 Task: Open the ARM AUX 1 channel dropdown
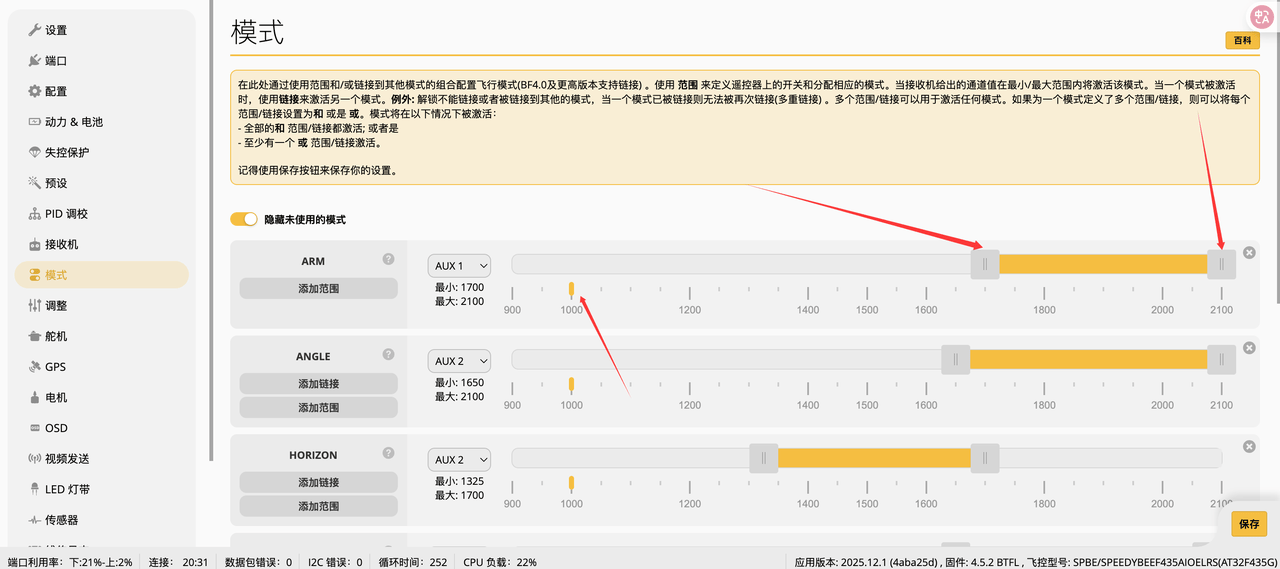459,266
